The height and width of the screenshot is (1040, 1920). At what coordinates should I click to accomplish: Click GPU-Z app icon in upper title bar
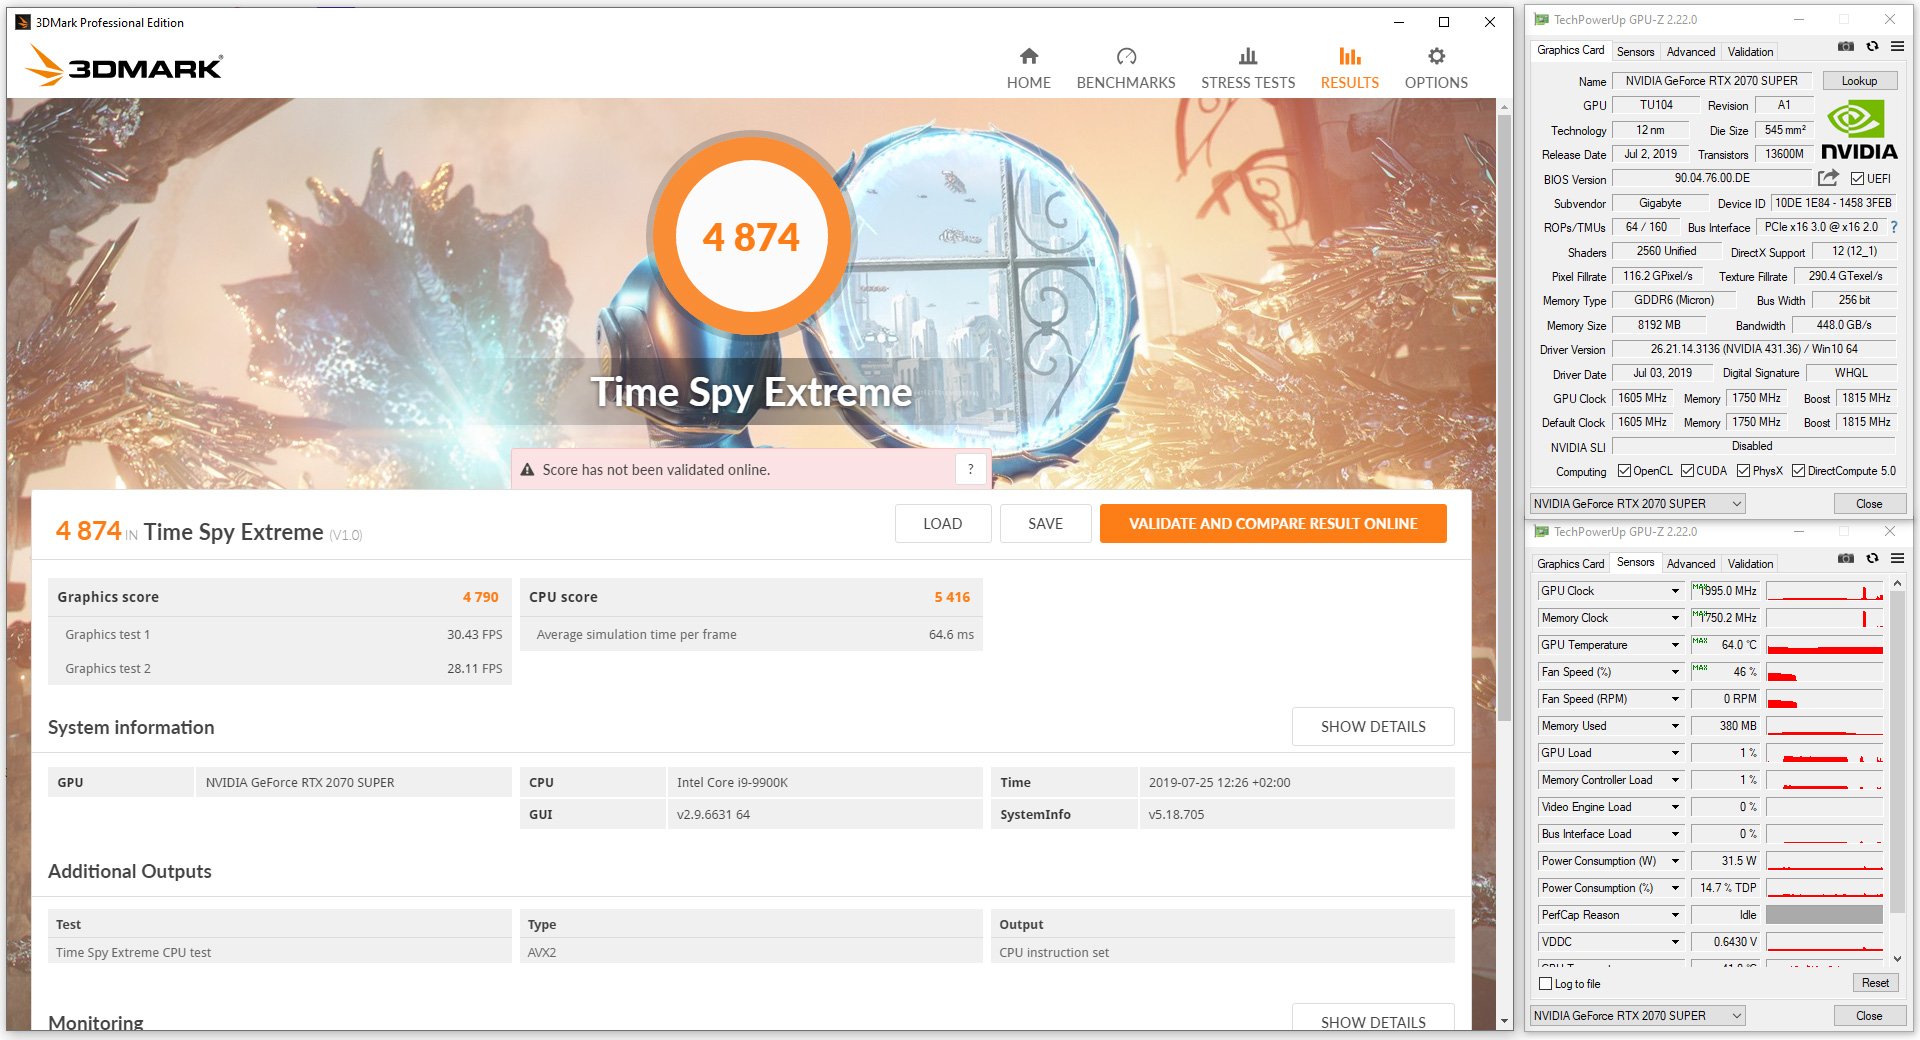[1542, 19]
